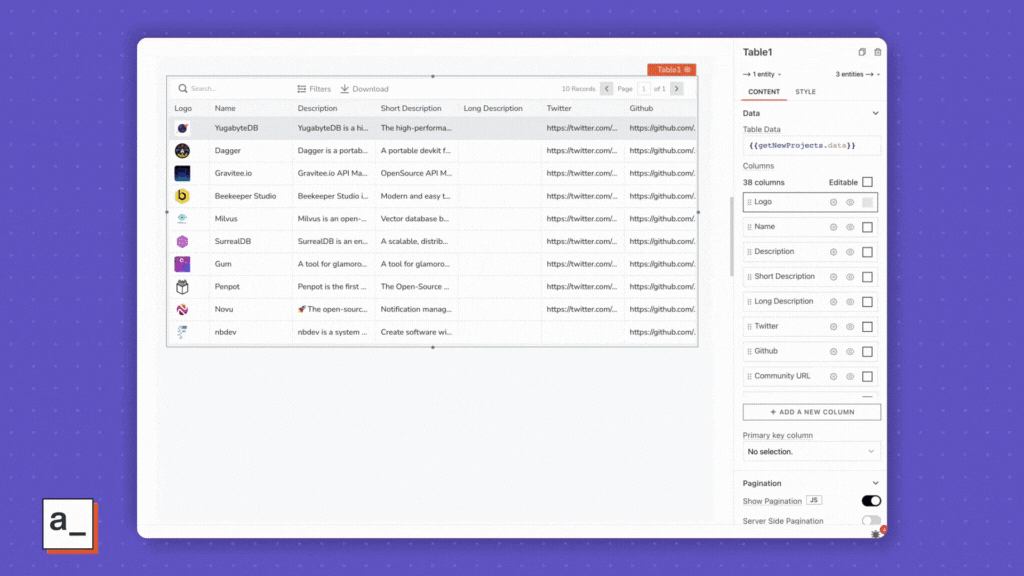
Task: Click the Download button in table
Action: (364, 89)
